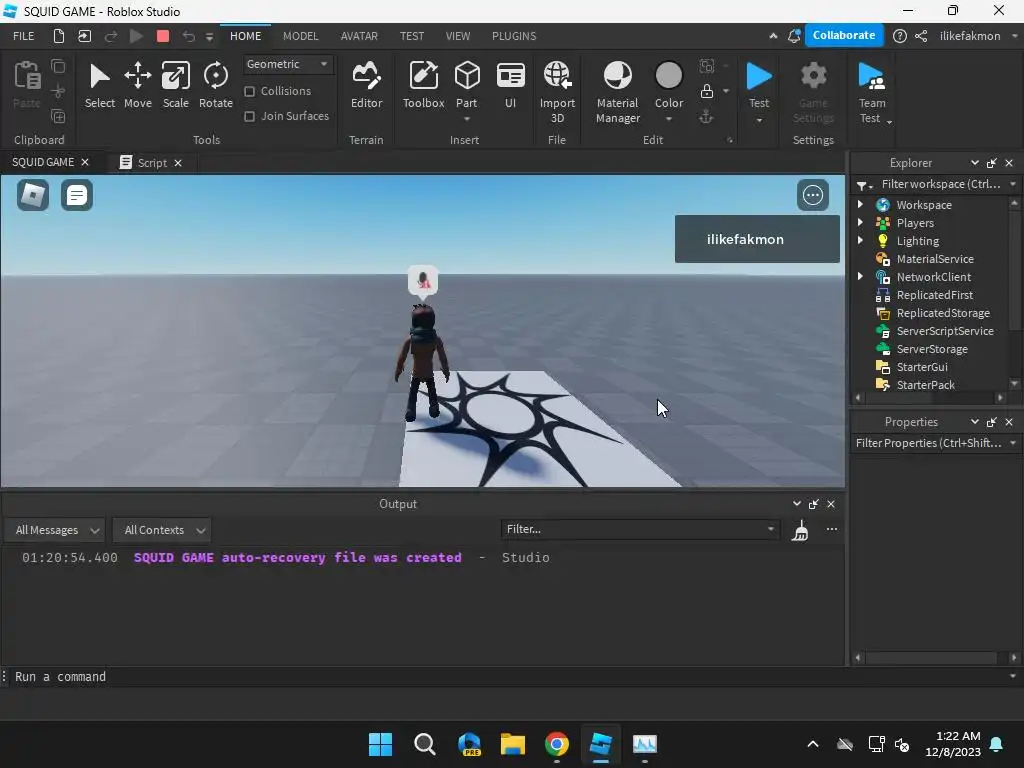The height and width of the screenshot is (768, 1024).
Task: Open File Explorer from taskbar
Action: pos(513,744)
